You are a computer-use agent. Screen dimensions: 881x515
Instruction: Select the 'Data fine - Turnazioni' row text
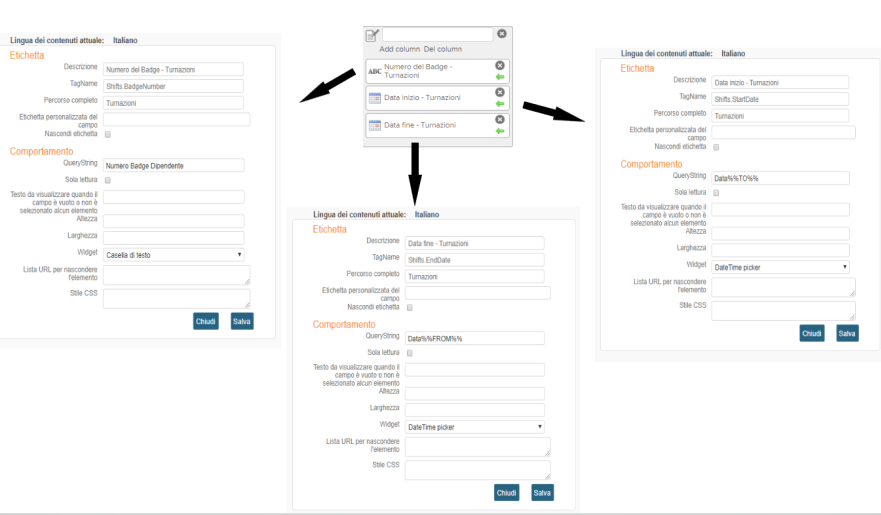coord(420,125)
